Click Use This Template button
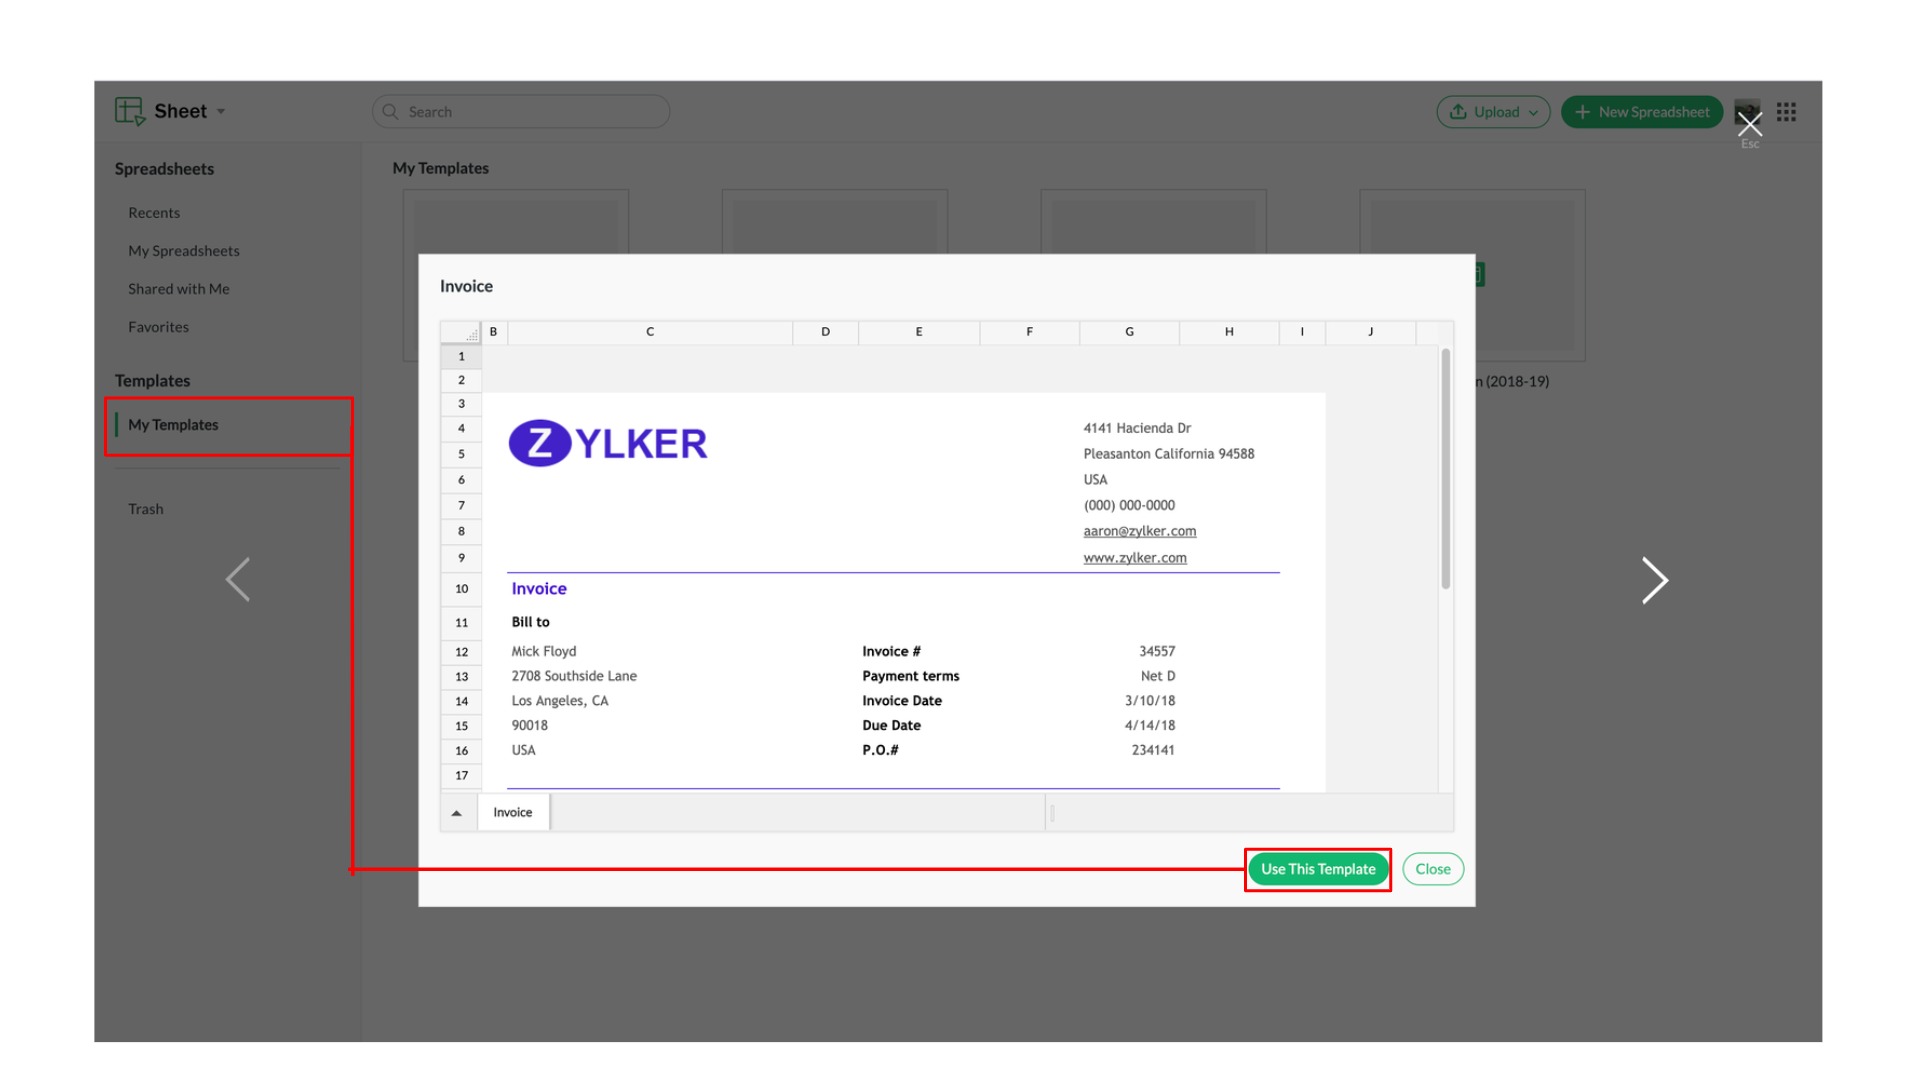The height and width of the screenshot is (1080, 1920). pos(1317,869)
